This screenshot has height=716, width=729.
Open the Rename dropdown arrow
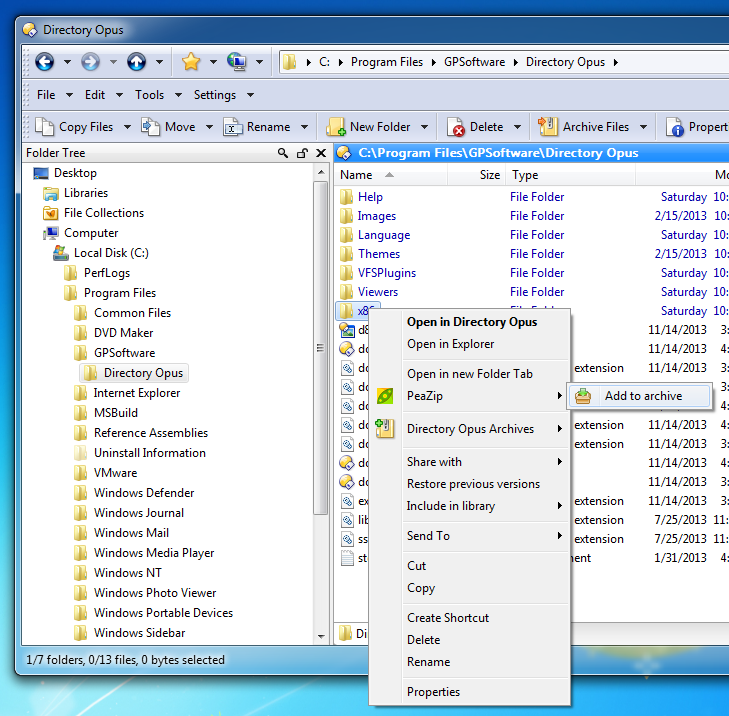point(305,127)
